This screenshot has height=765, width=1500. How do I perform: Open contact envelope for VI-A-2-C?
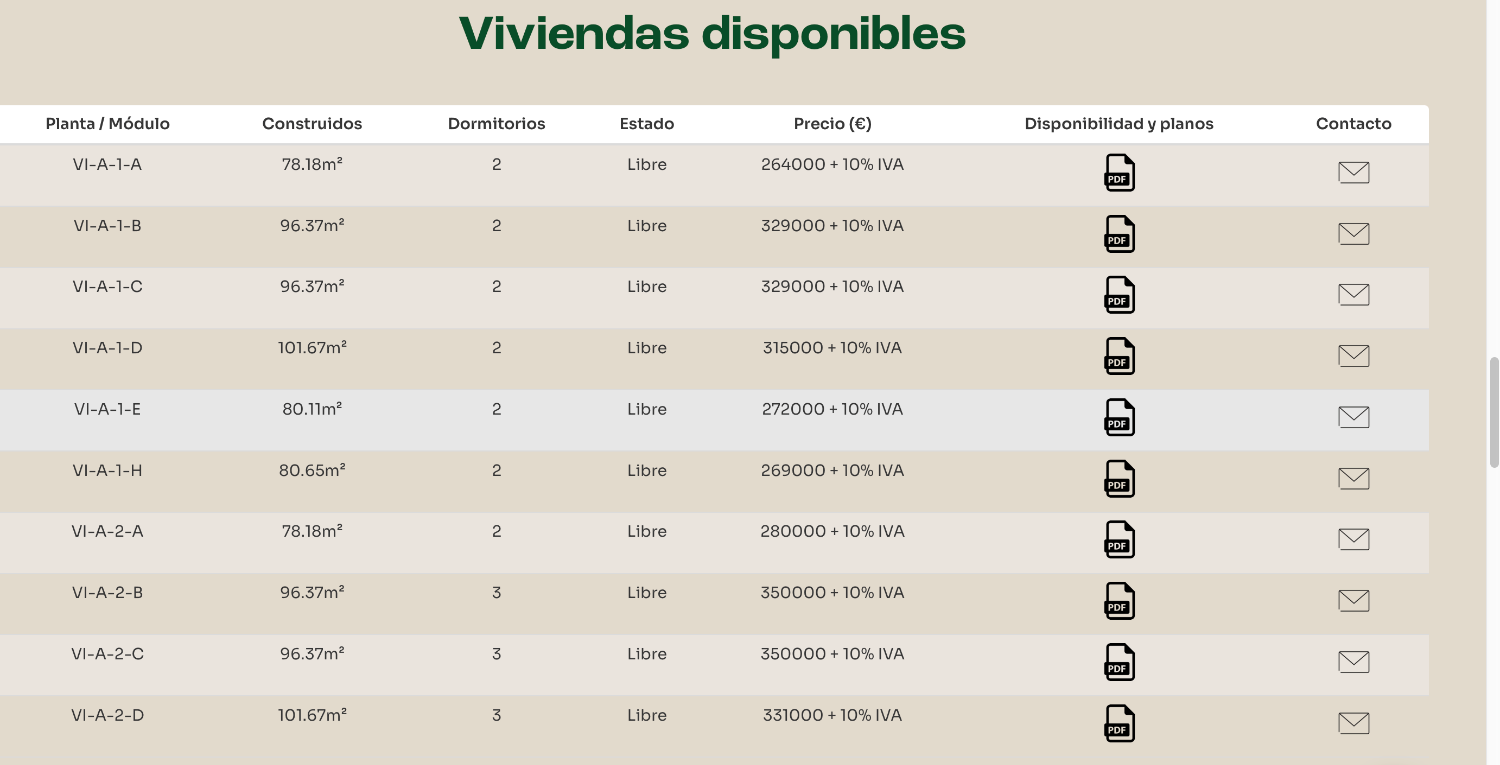click(x=1353, y=662)
